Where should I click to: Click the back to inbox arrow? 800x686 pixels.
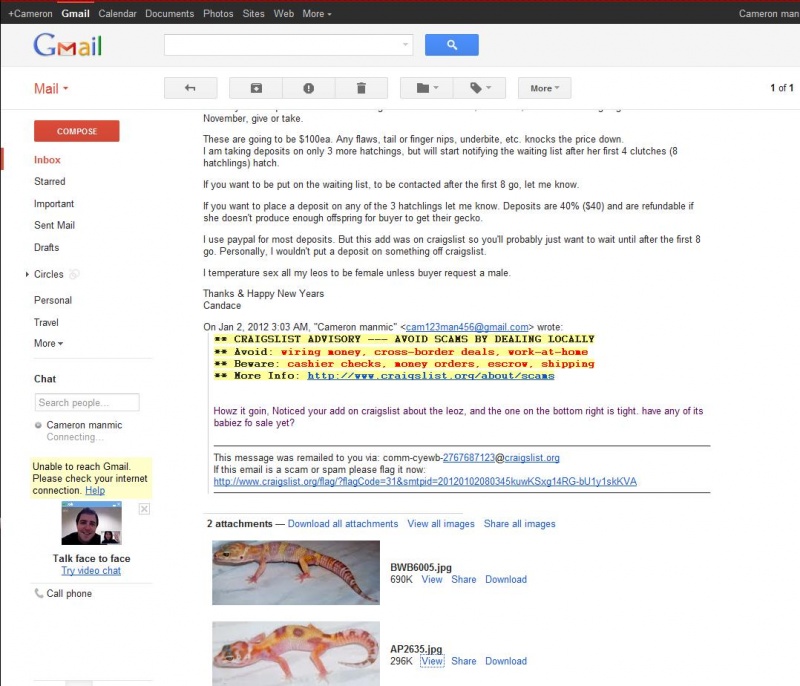point(190,88)
